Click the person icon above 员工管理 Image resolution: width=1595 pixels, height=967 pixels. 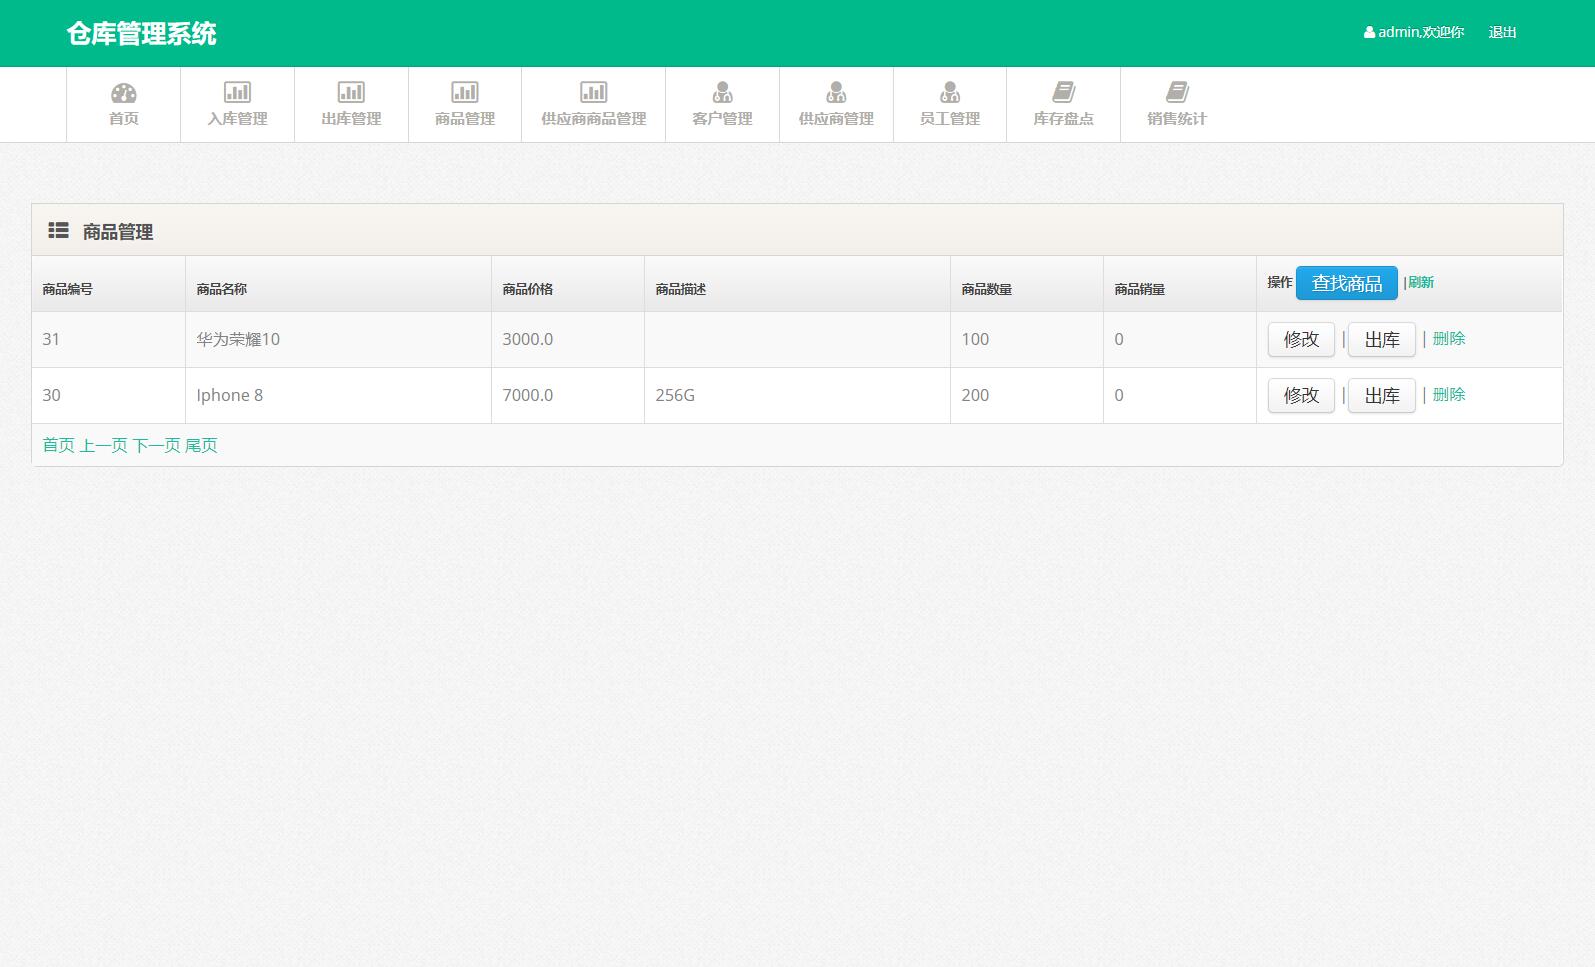point(950,92)
